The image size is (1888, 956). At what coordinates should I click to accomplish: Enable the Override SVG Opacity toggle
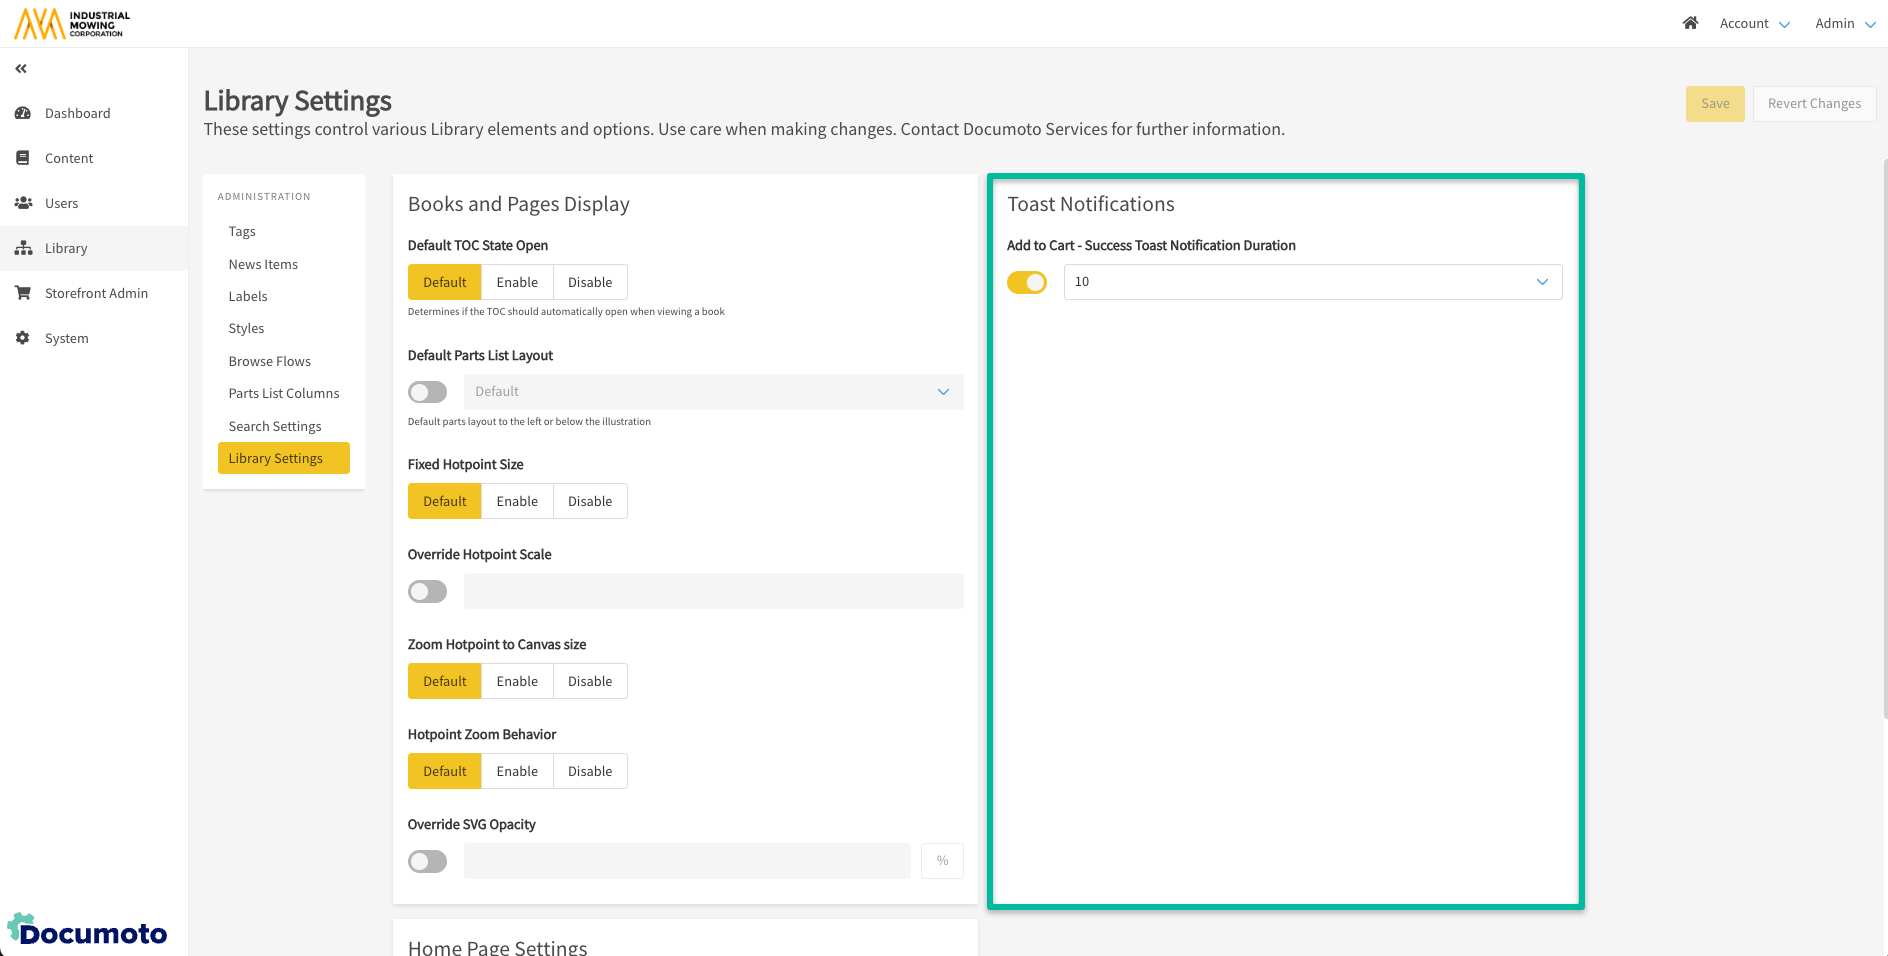point(427,861)
